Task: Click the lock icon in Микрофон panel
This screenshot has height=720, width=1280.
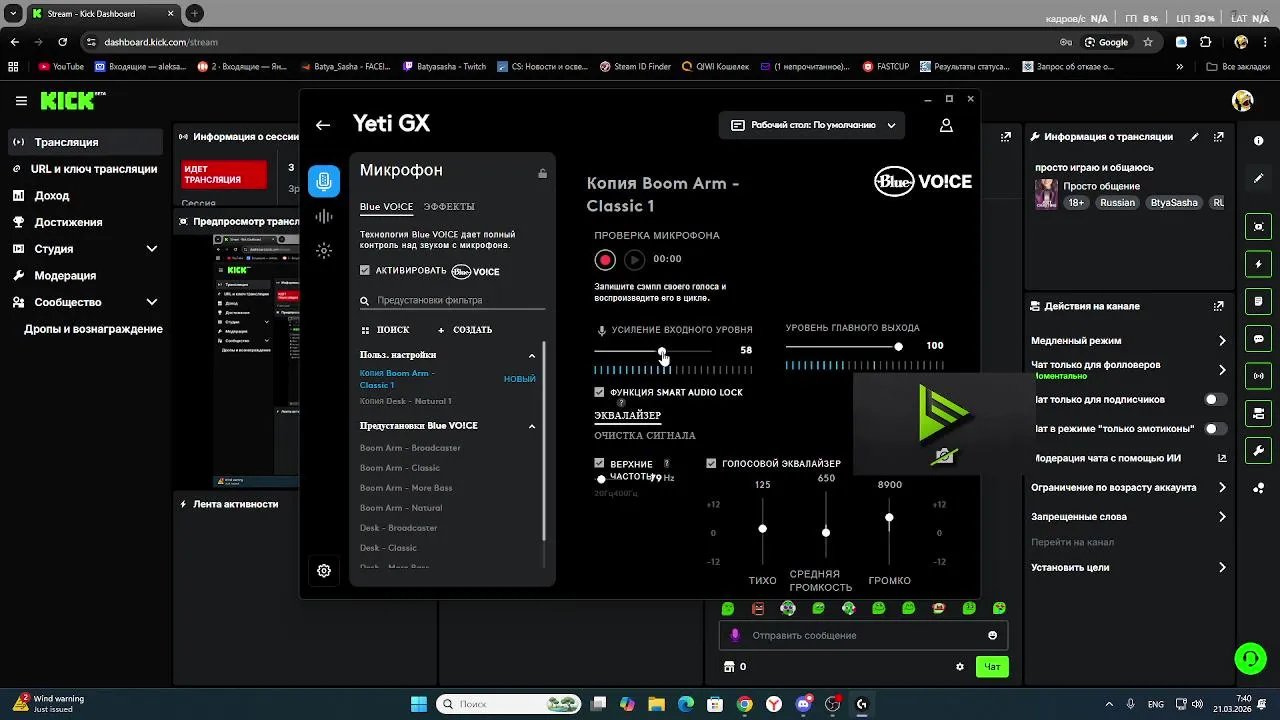Action: (x=542, y=173)
